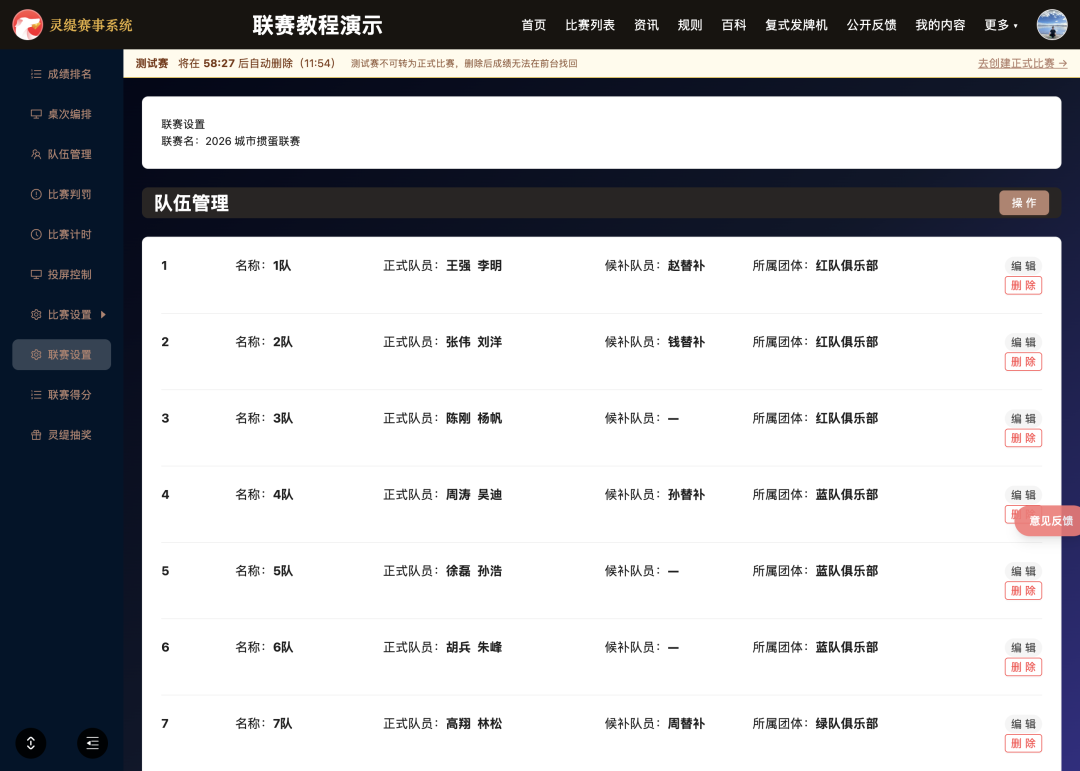Open 资讯 in top navigation

(x=647, y=25)
